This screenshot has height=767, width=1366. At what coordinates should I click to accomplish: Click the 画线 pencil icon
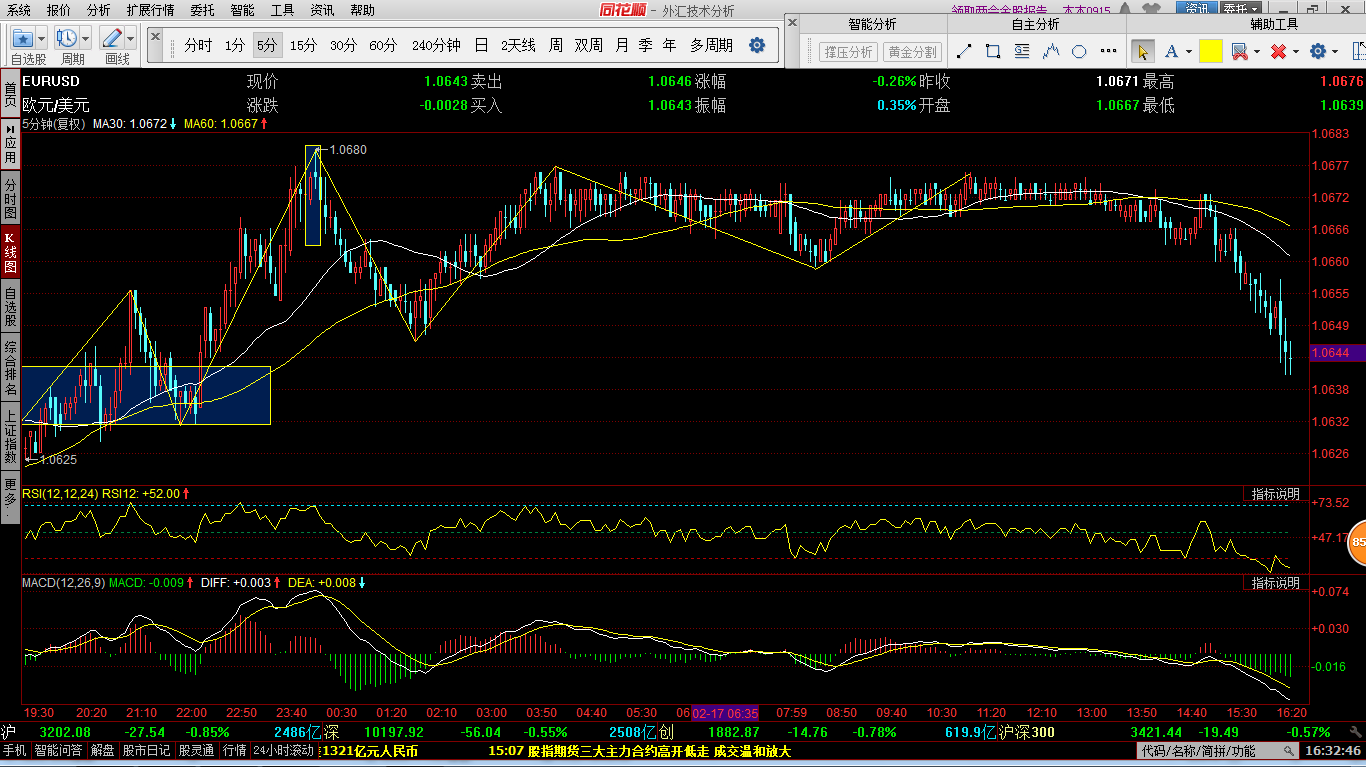pos(112,38)
